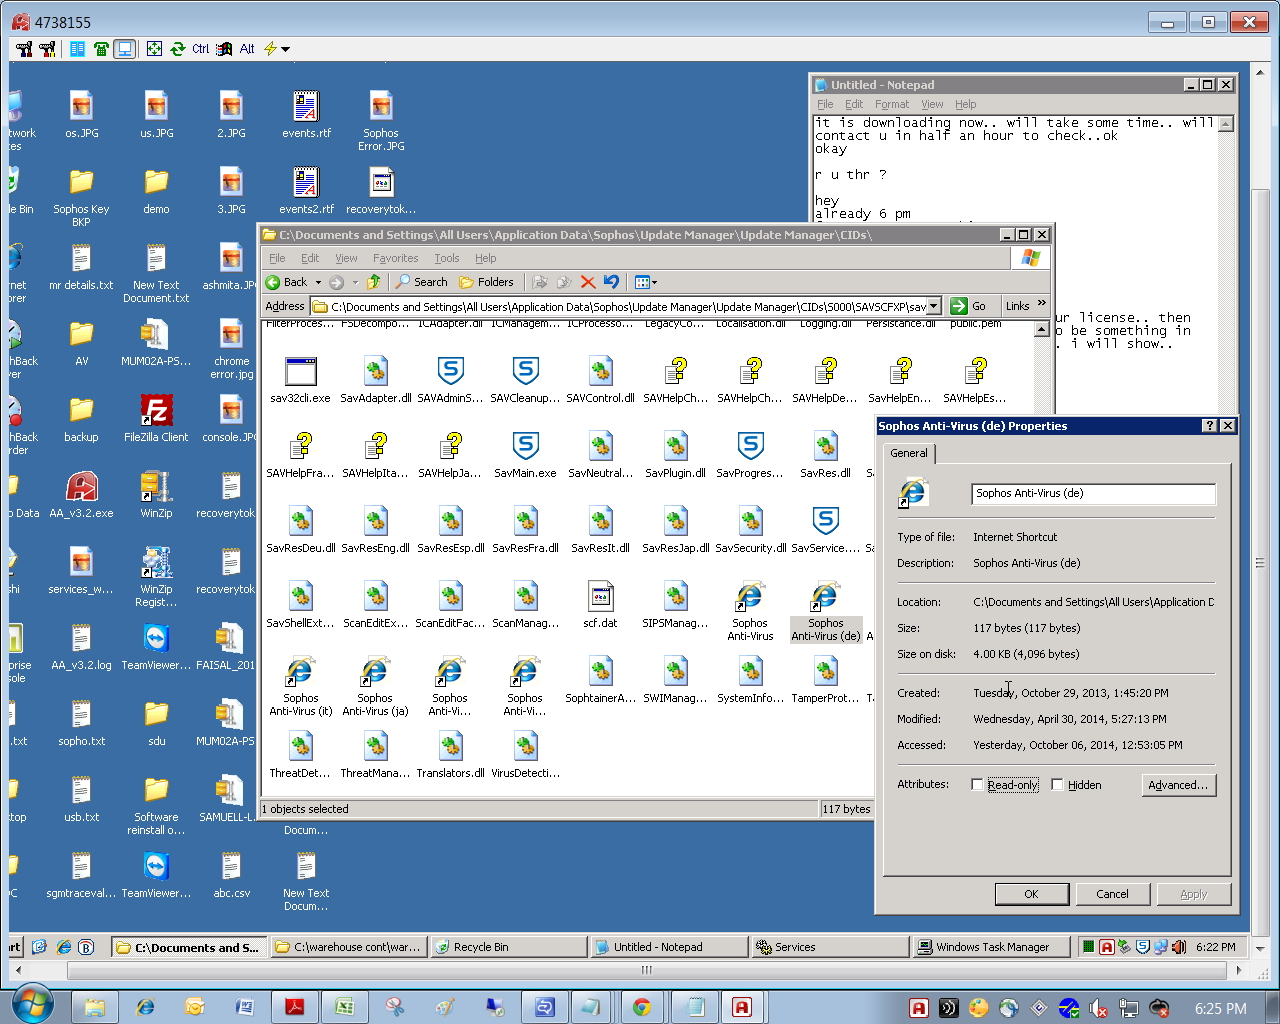Click the green phone icon in remote toolbar
The image size is (1280, 1024).
101,48
